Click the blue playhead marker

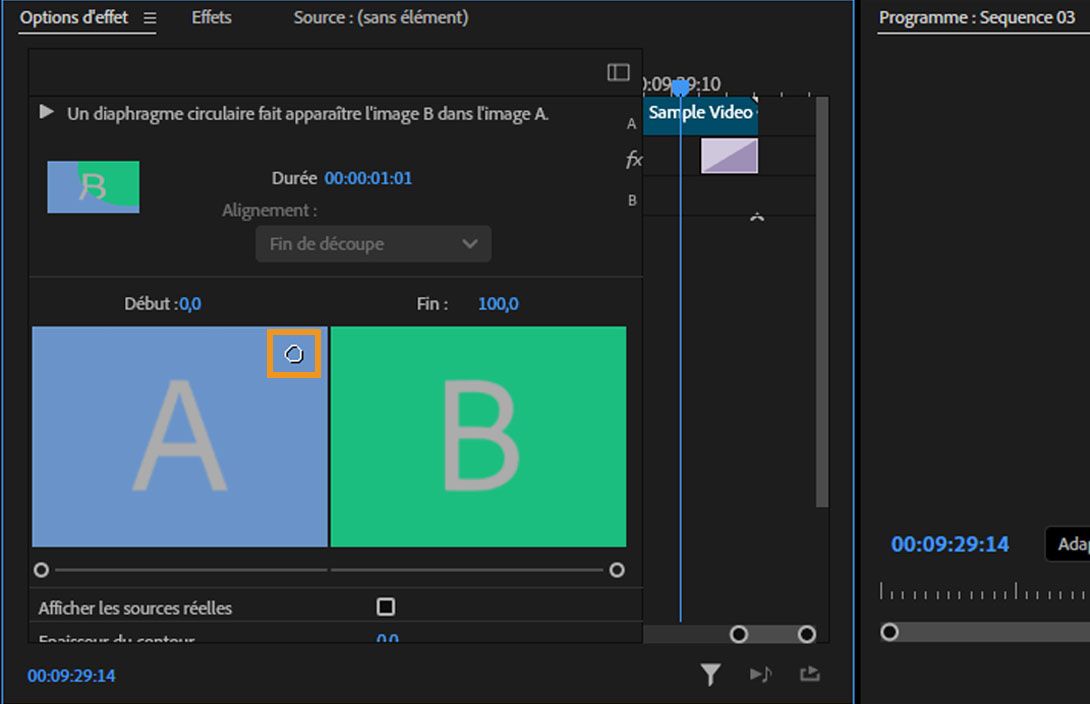[x=680, y=88]
